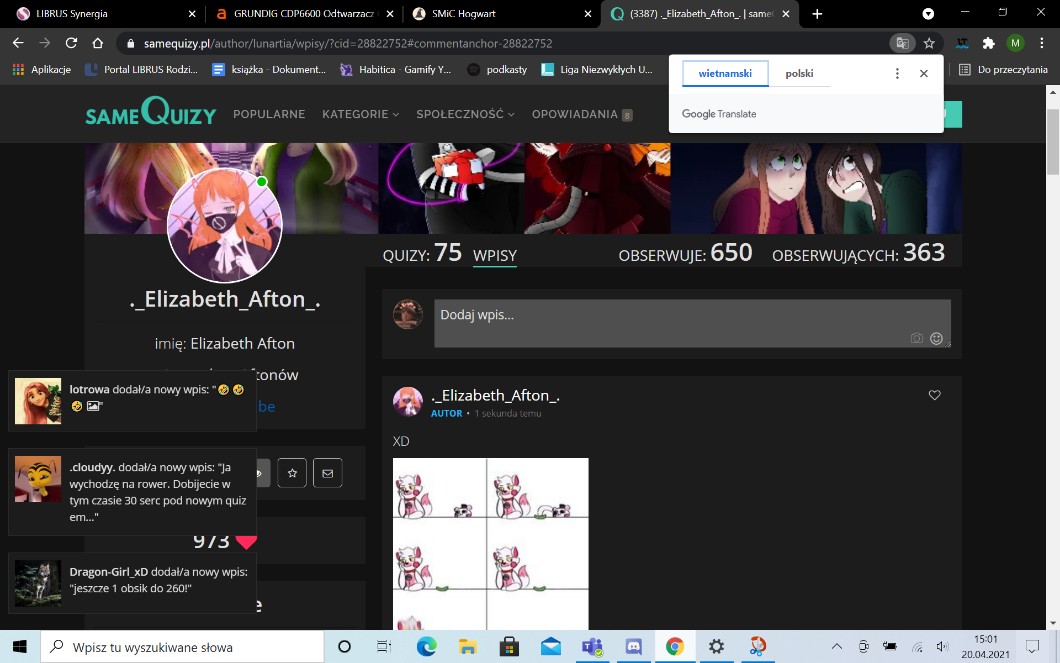The width and height of the screenshot is (1060, 663).
Task: Click the Google Translate icon in address bar
Action: click(x=902, y=43)
